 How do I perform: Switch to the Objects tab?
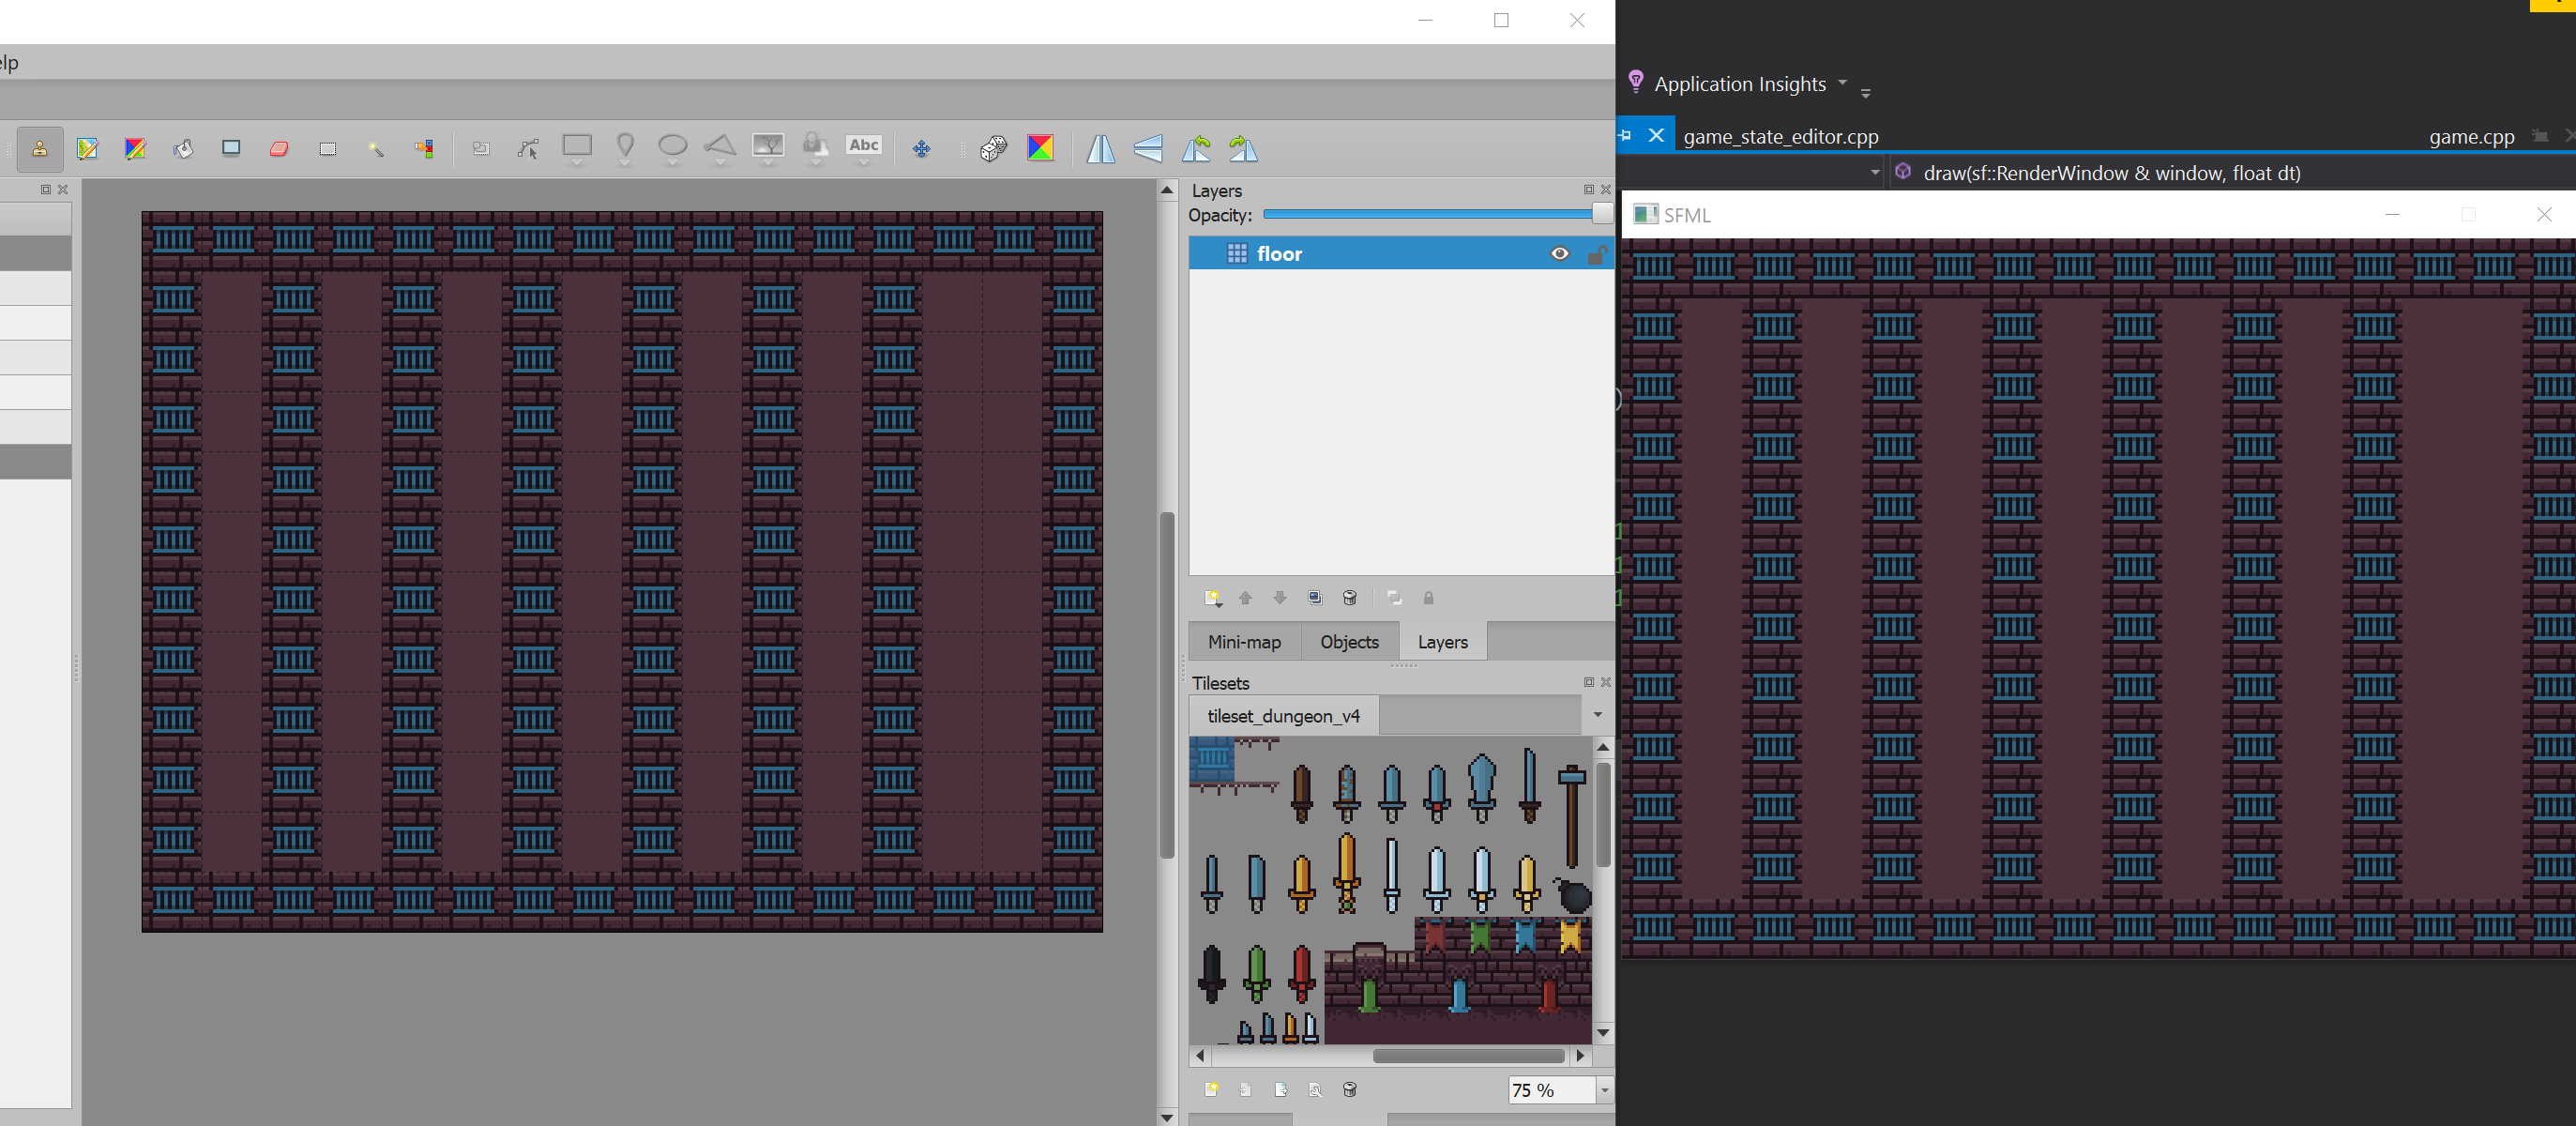click(x=1348, y=642)
